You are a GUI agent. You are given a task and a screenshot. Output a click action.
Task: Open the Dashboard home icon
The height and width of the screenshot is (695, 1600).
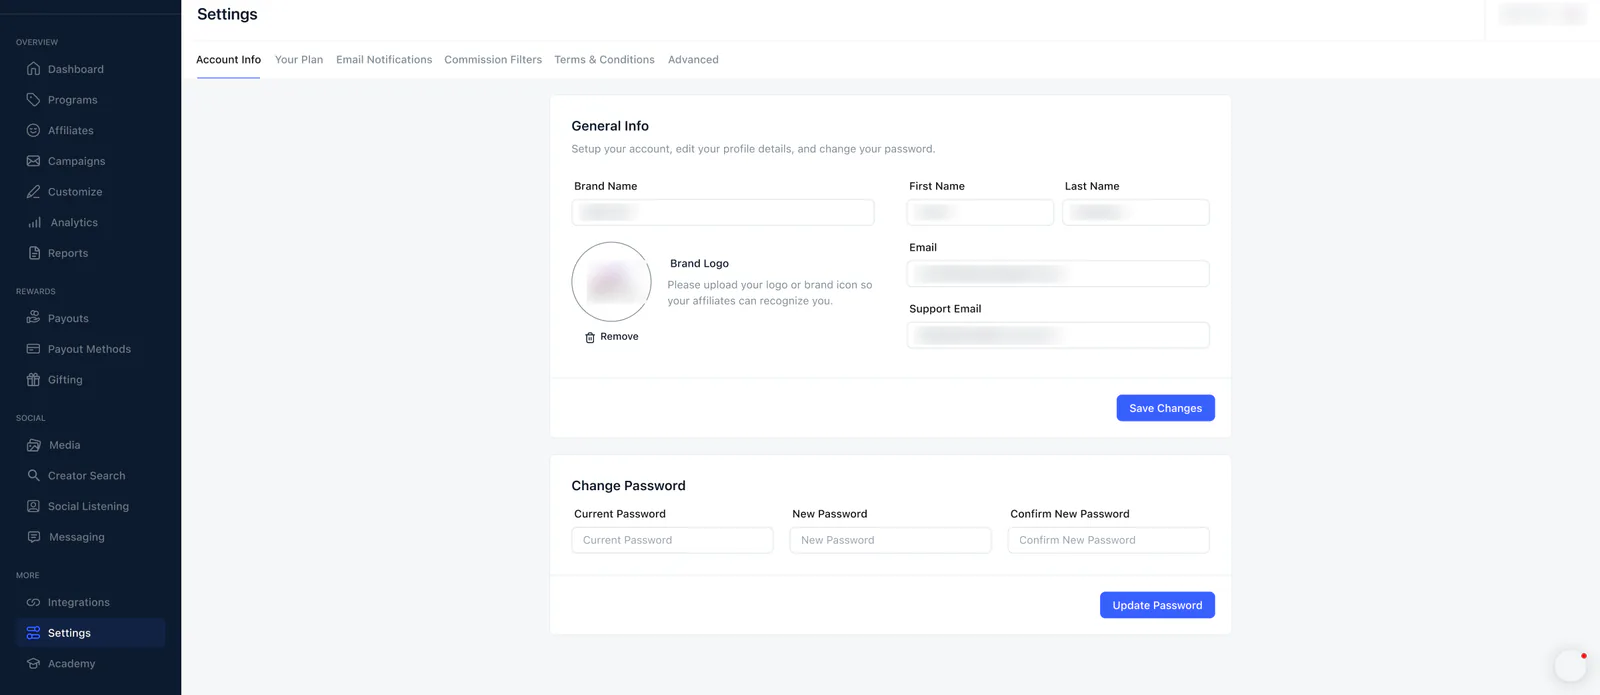pos(33,69)
